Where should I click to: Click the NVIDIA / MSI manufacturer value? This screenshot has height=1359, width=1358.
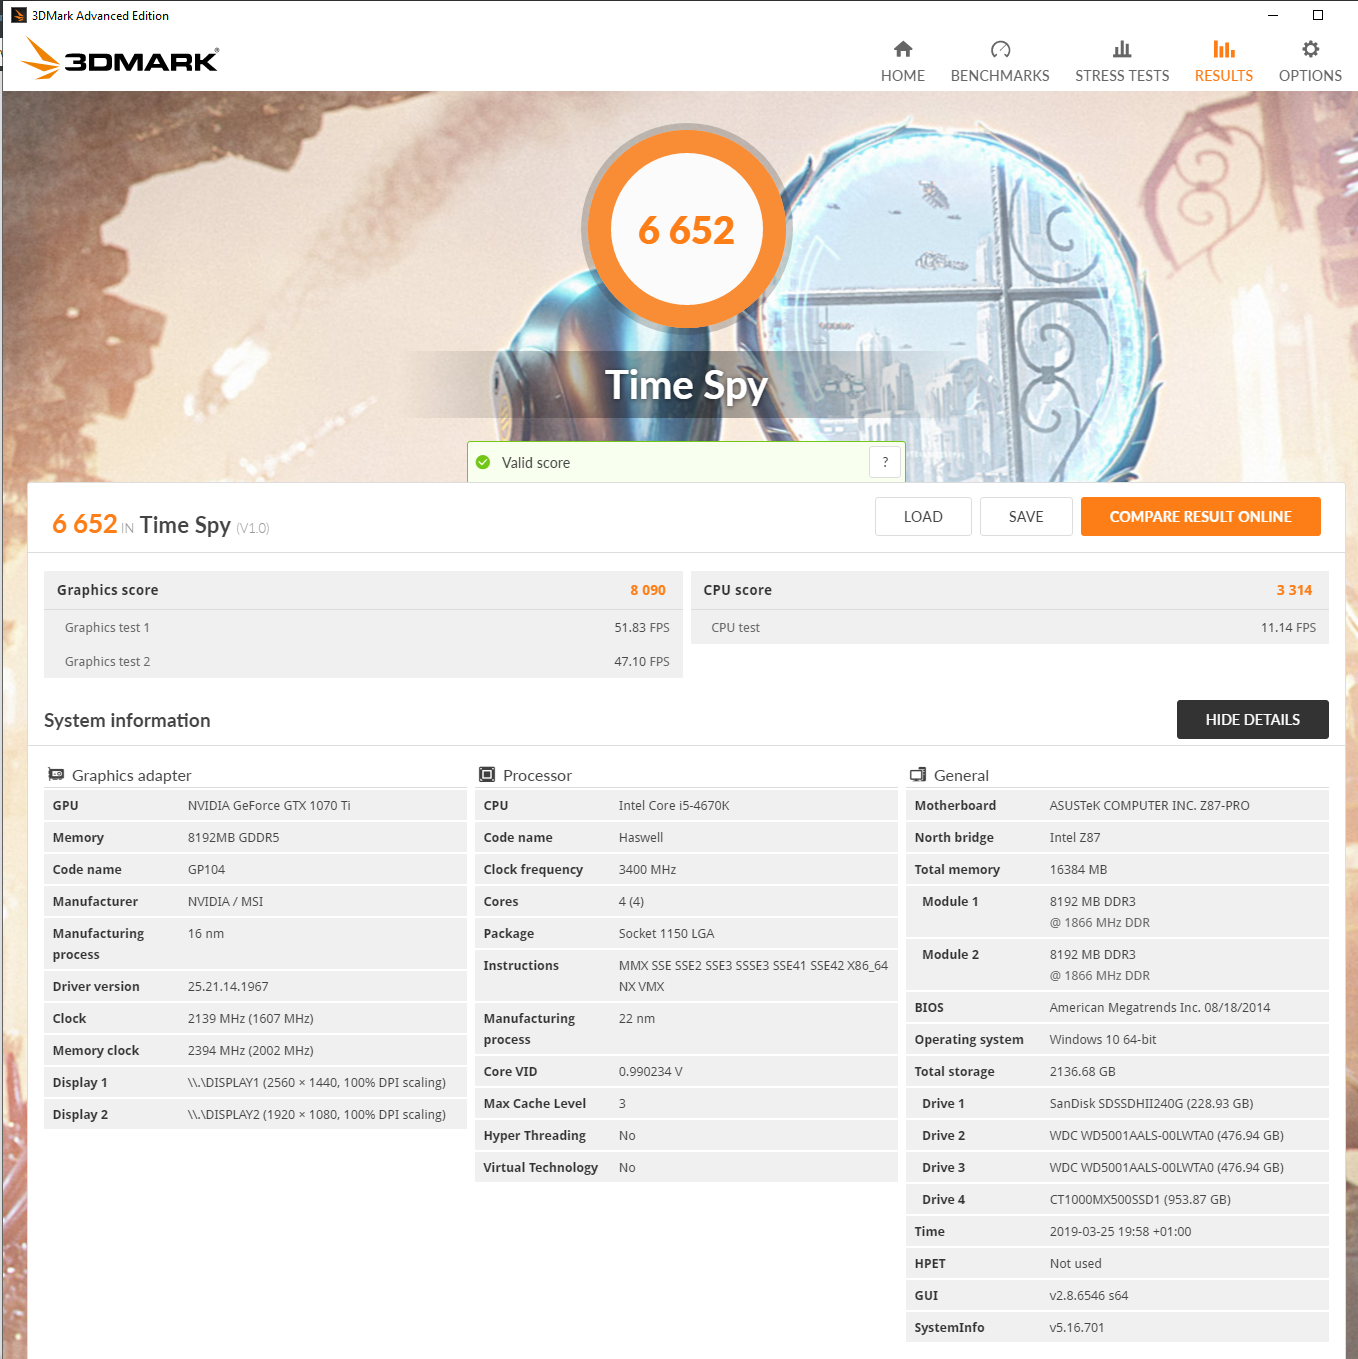225,901
